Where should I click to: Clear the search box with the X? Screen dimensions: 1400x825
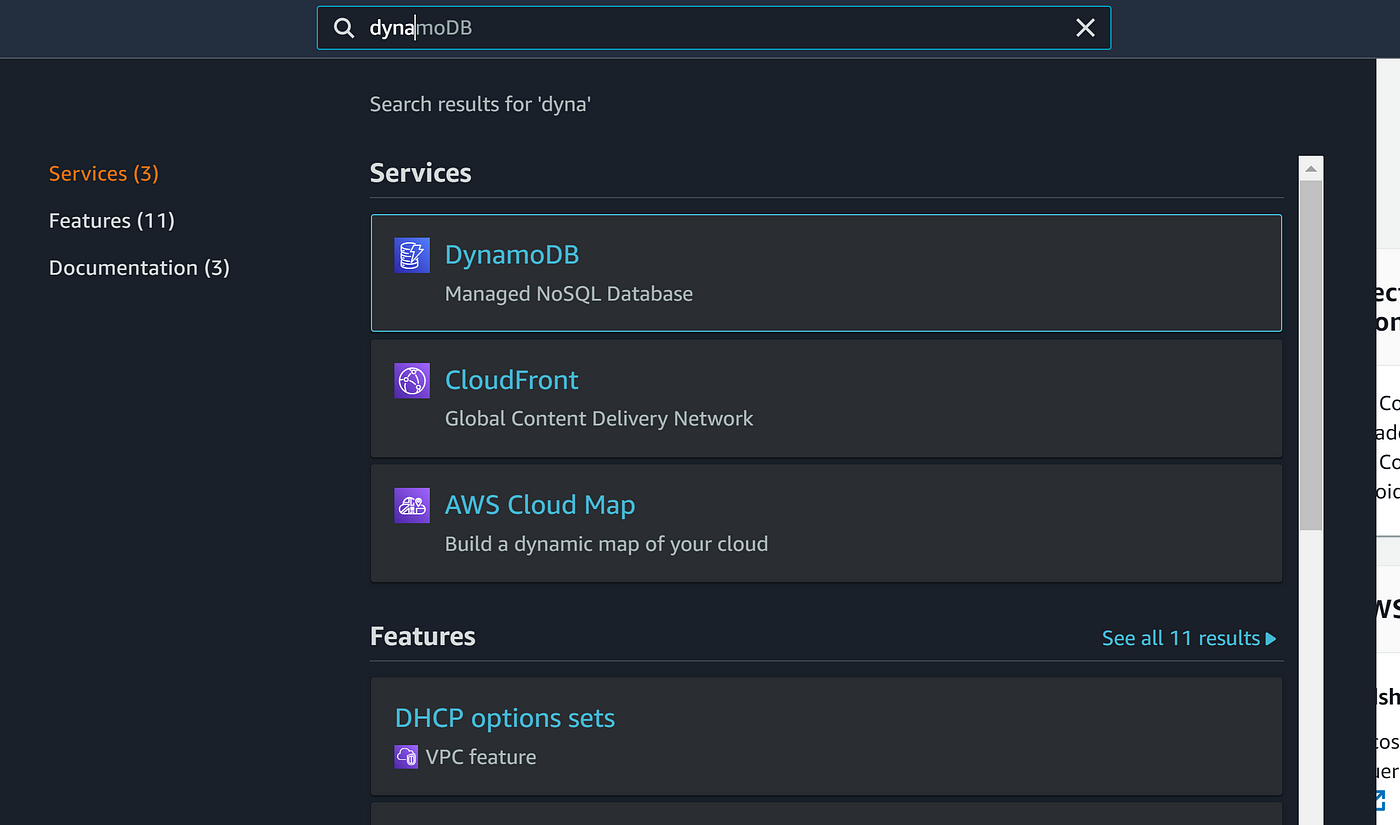tap(1085, 28)
